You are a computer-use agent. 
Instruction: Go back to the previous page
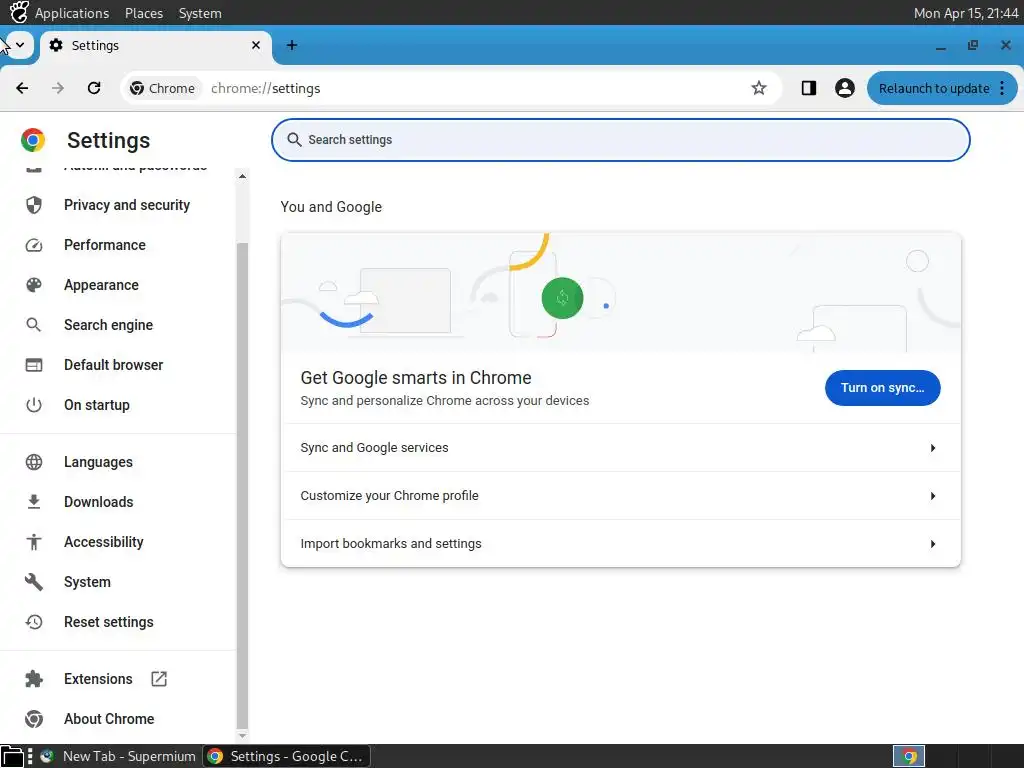[x=22, y=88]
